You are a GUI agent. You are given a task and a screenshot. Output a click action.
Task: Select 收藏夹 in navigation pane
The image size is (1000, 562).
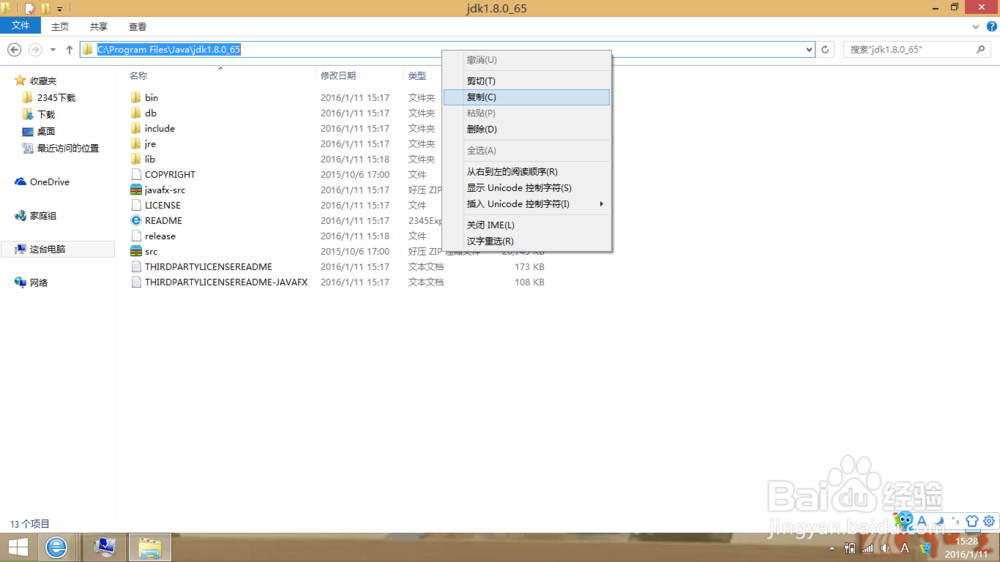(43, 81)
